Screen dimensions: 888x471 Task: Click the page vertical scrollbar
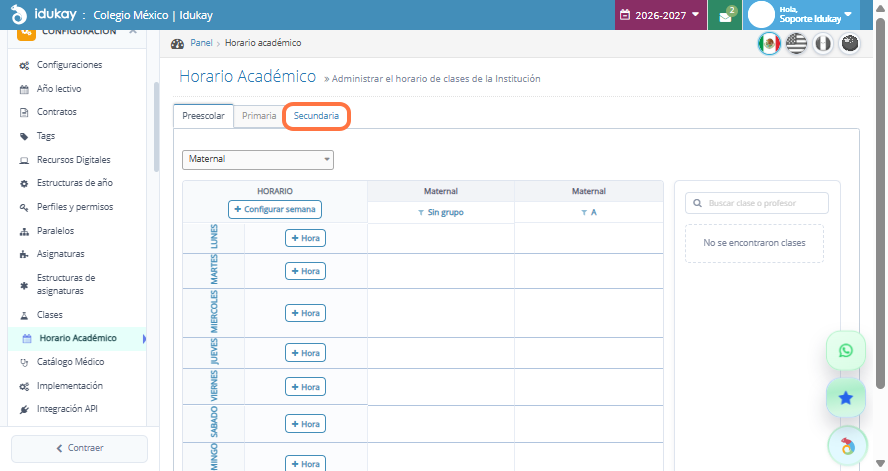coord(881,204)
